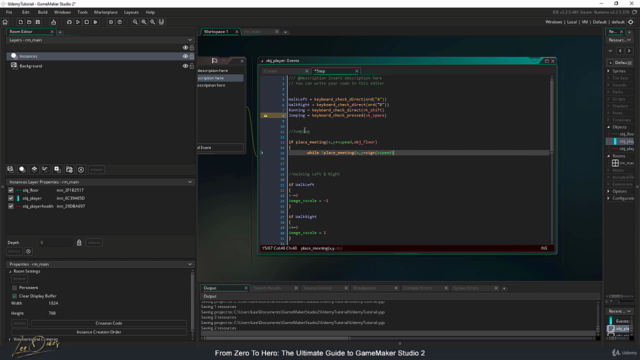Create a new layer folder icon
Viewport: 640px width, 360px height.
(x=69, y=169)
